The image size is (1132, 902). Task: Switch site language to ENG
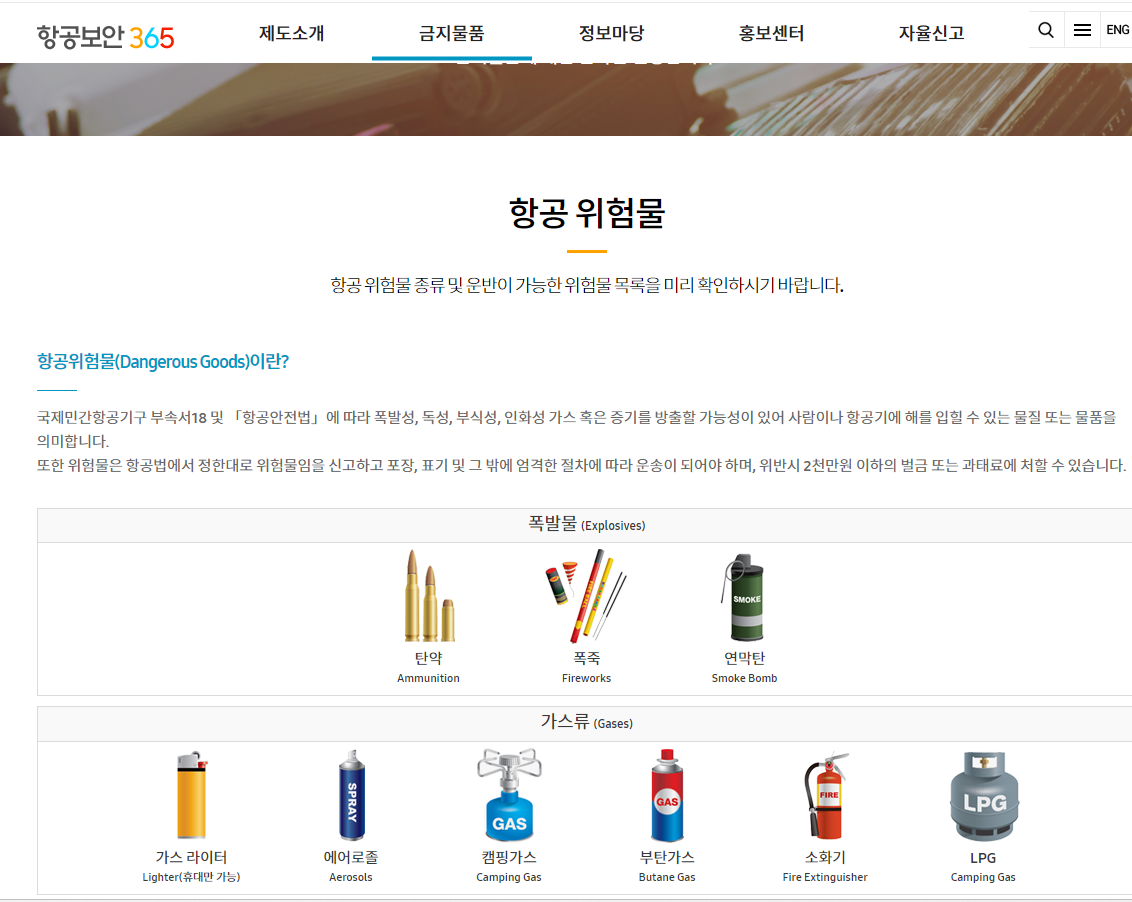(1117, 29)
